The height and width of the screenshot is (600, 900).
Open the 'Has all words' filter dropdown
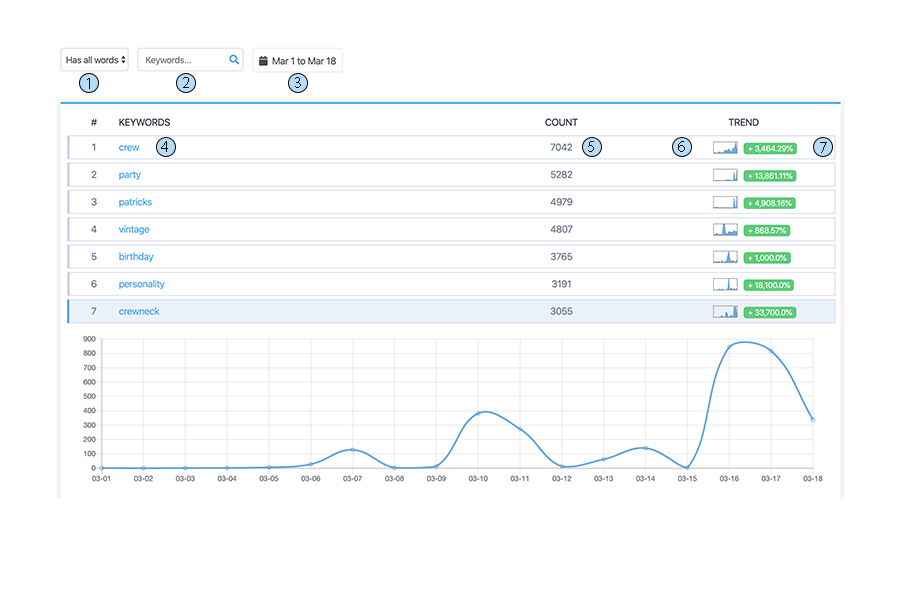94,59
